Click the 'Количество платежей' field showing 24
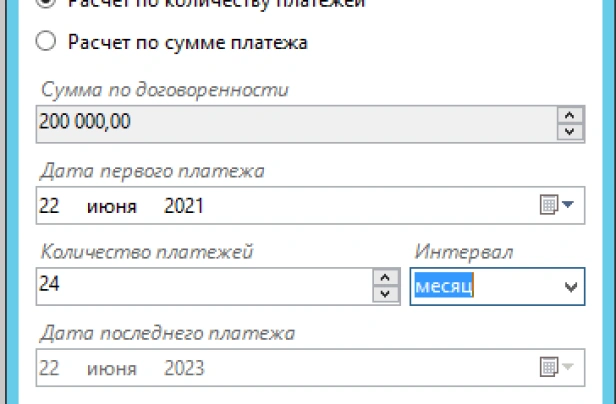The height and width of the screenshot is (404, 616). pos(200,286)
